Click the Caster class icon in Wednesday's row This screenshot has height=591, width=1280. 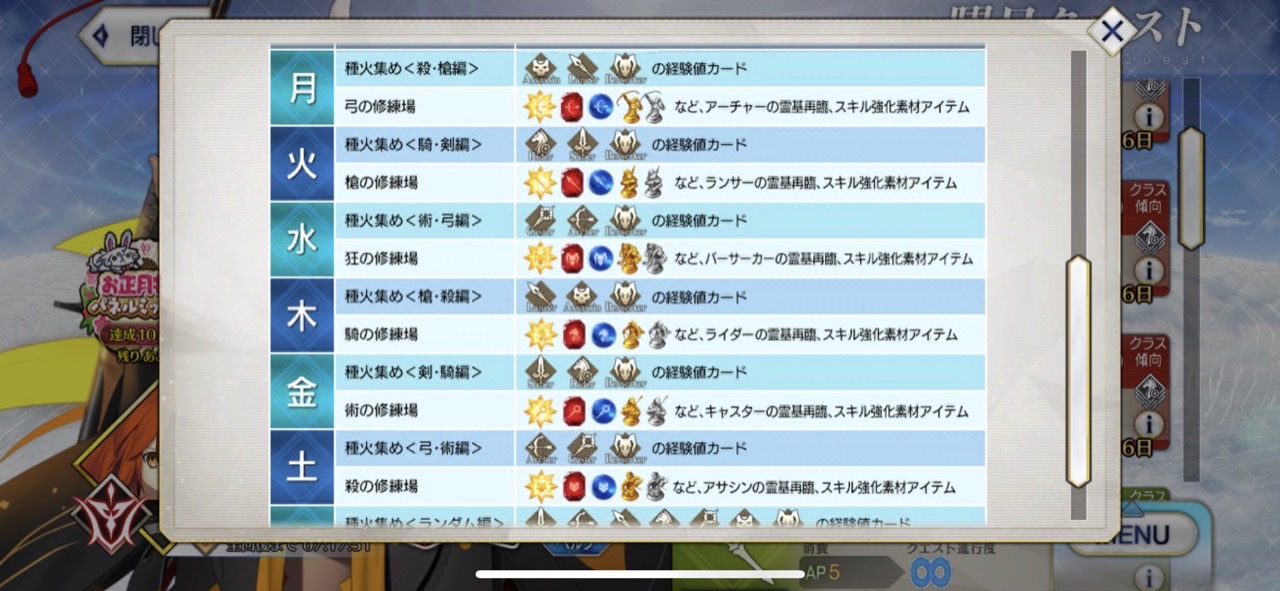541,221
